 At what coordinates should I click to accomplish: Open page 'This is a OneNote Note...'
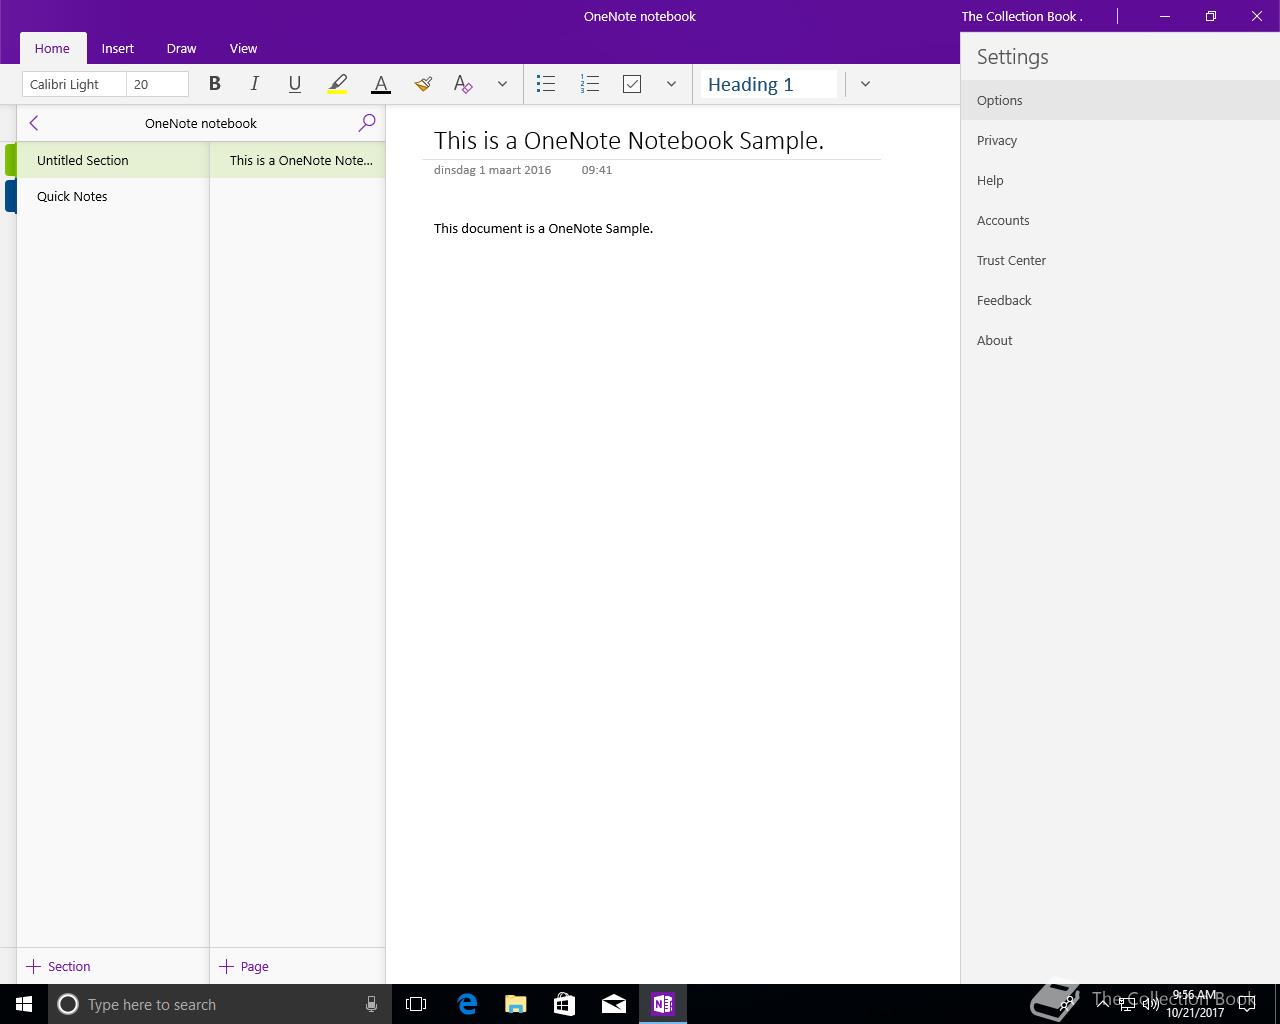297,160
